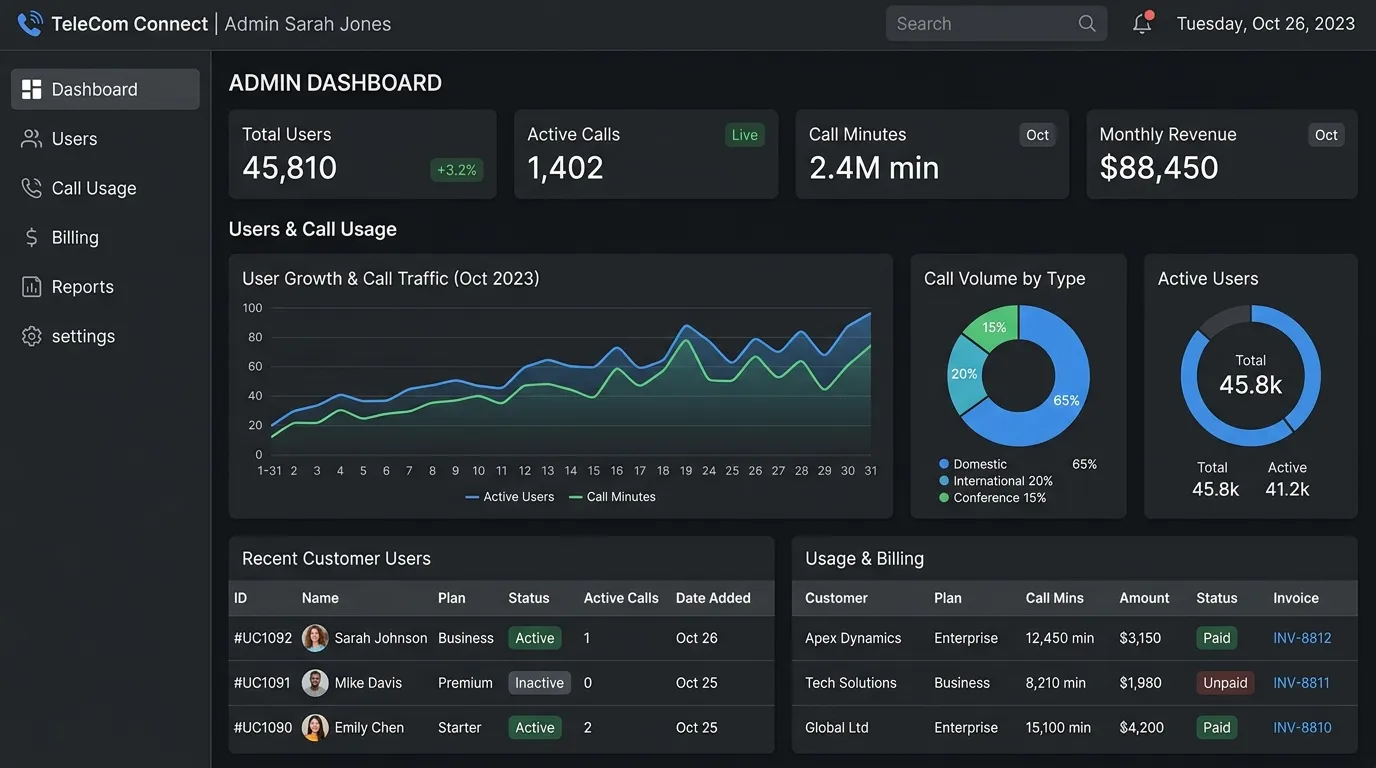Click the 20% International donut segment
1376x768 pixels.
click(964, 374)
